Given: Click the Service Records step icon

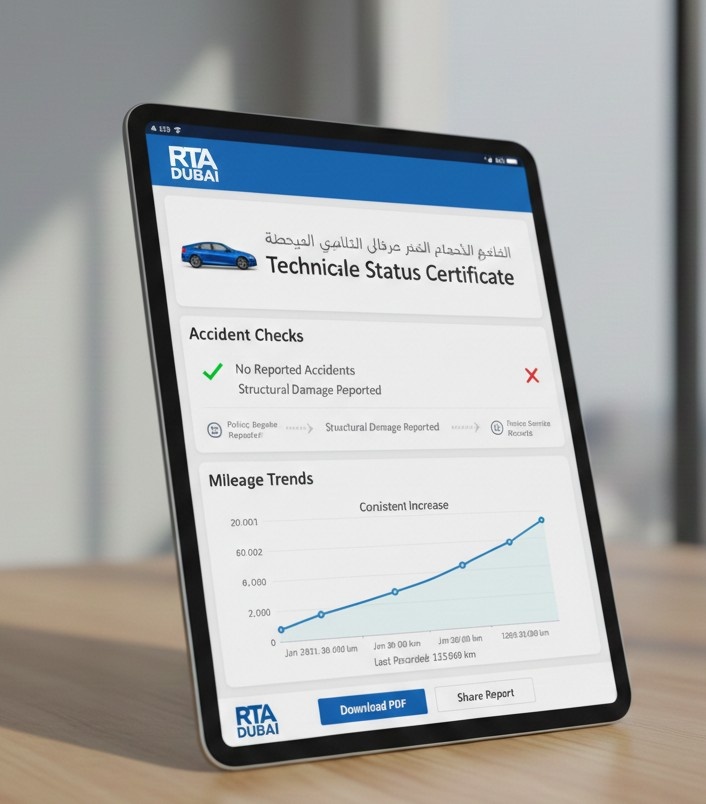Looking at the screenshot, I should (x=496, y=428).
